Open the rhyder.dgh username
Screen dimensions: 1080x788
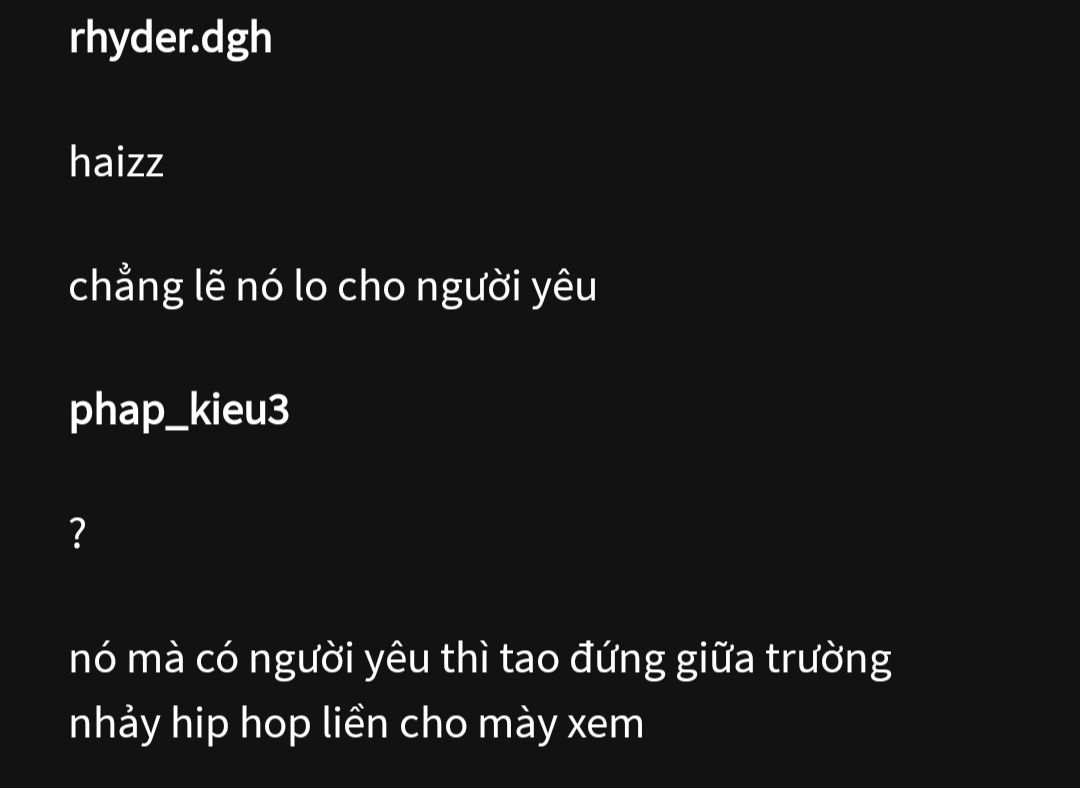point(170,39)
